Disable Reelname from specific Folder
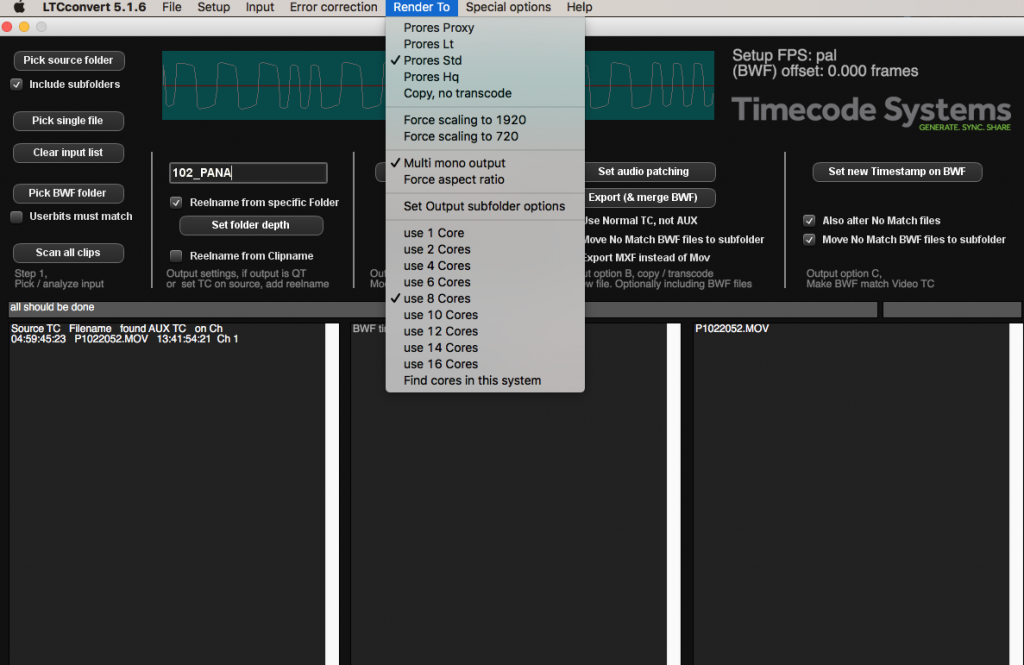The image size is (1024, 665). [x=176, y=202]
